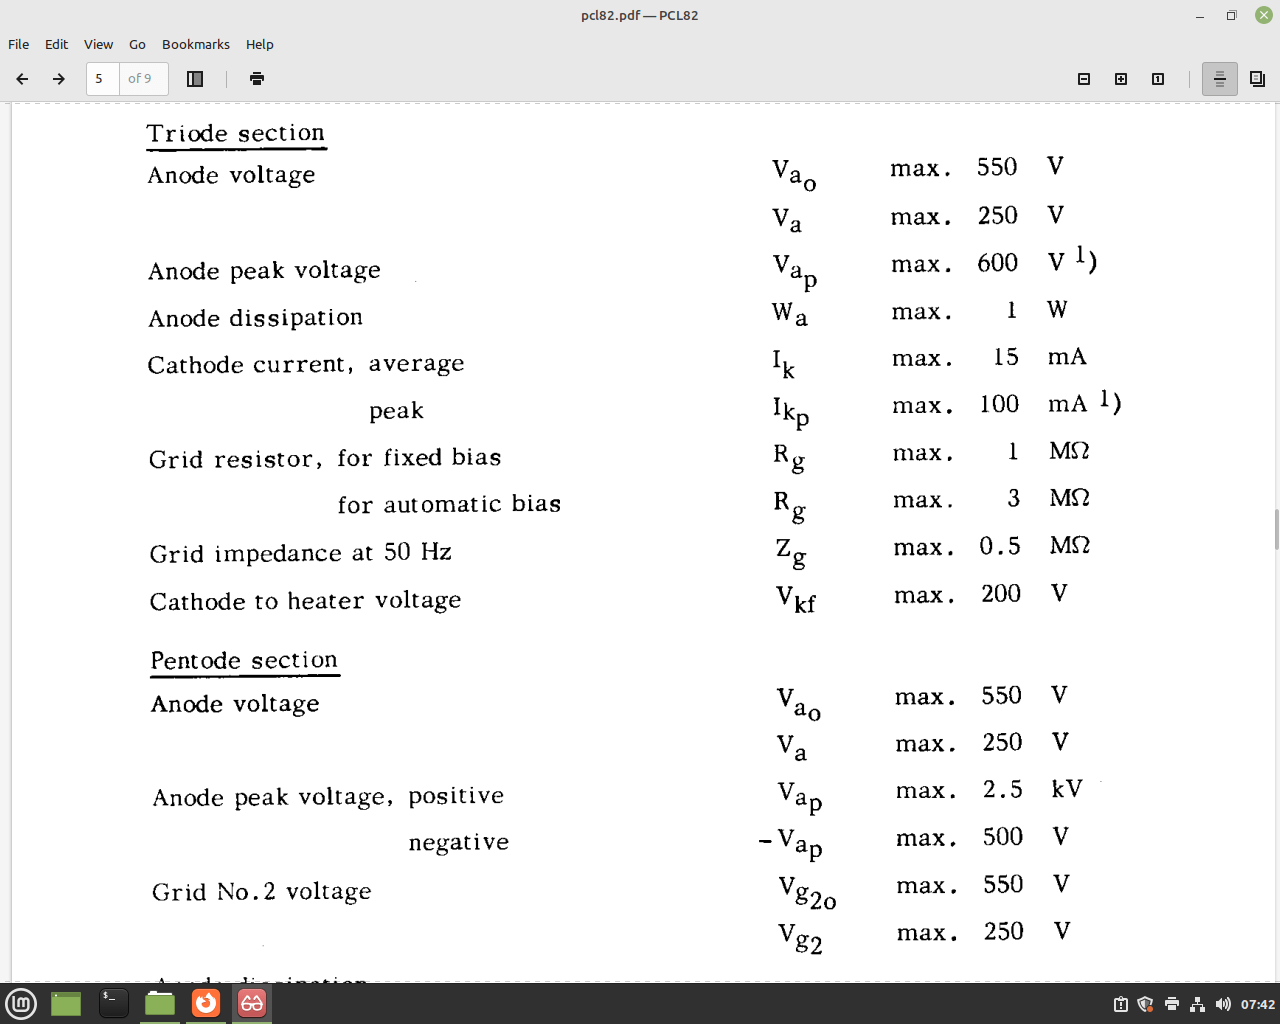Image resolution: width=1280 pixels, height=1024 pixels.
Task: Click the '15 mA' cathode current value
Action: tap(1040, 357)
